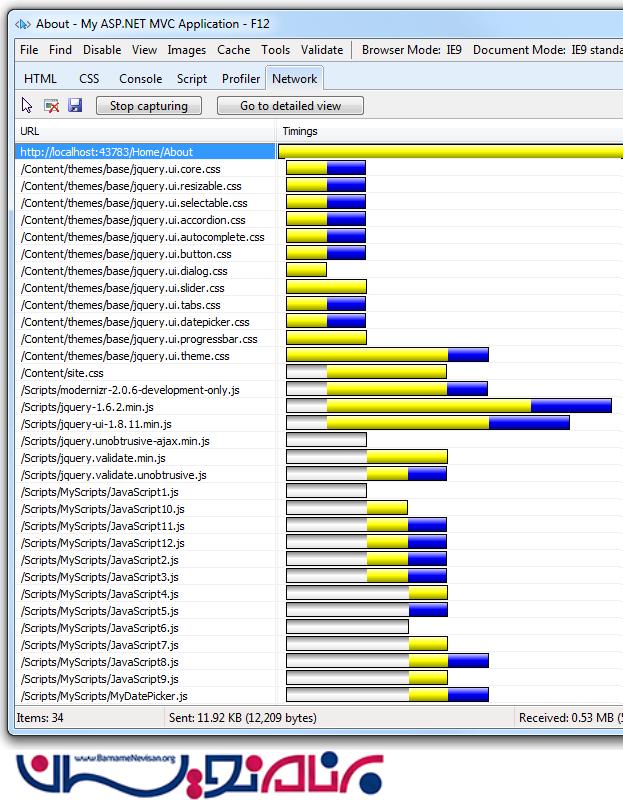
Task: Select the localhost Home/About request row
Action: pos(145,152)
